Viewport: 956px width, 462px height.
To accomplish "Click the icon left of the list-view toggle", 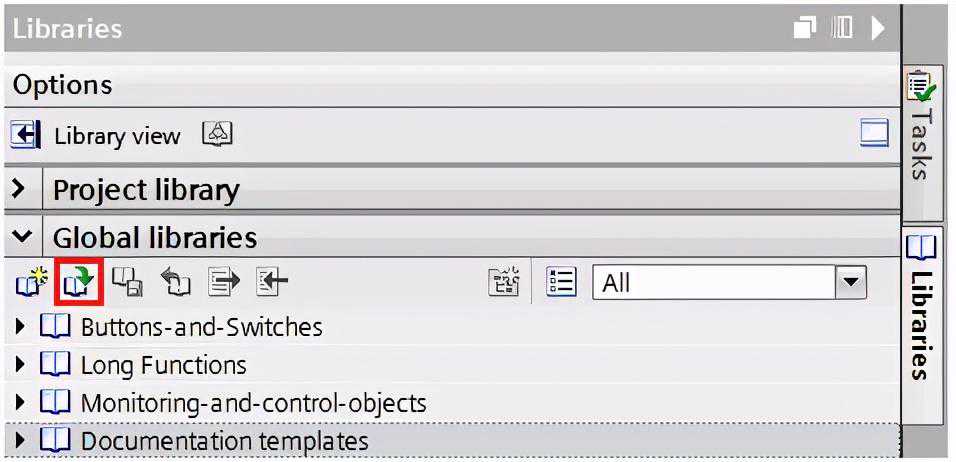I will [504, 283].
